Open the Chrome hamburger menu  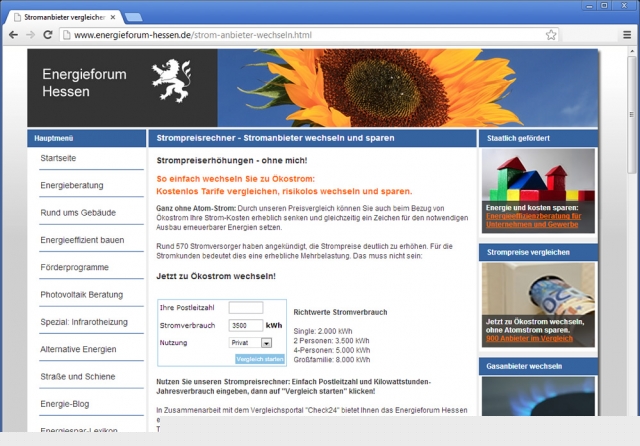tap(627, 35)
